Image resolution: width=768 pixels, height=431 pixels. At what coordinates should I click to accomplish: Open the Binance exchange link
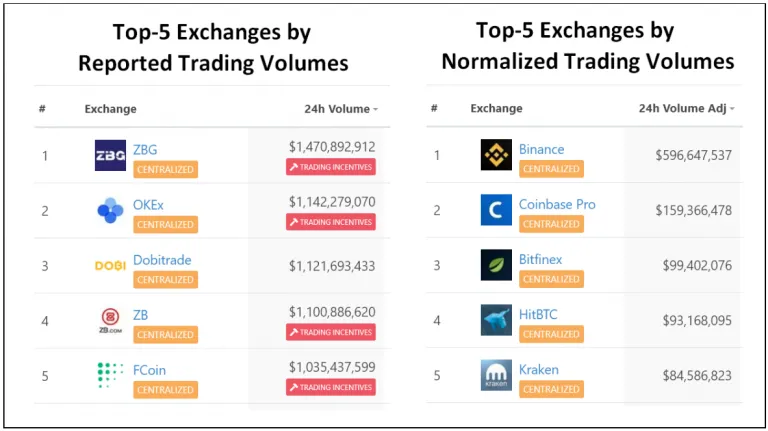541,149
